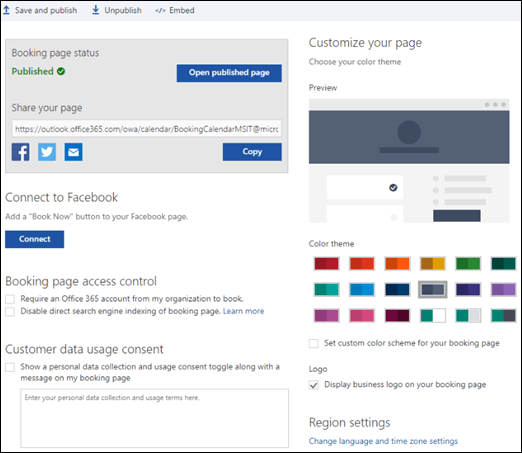The width and height of the screenshot is (522, 453).
Task: Share booking page via Twitter icon
Action: (47, 152)
